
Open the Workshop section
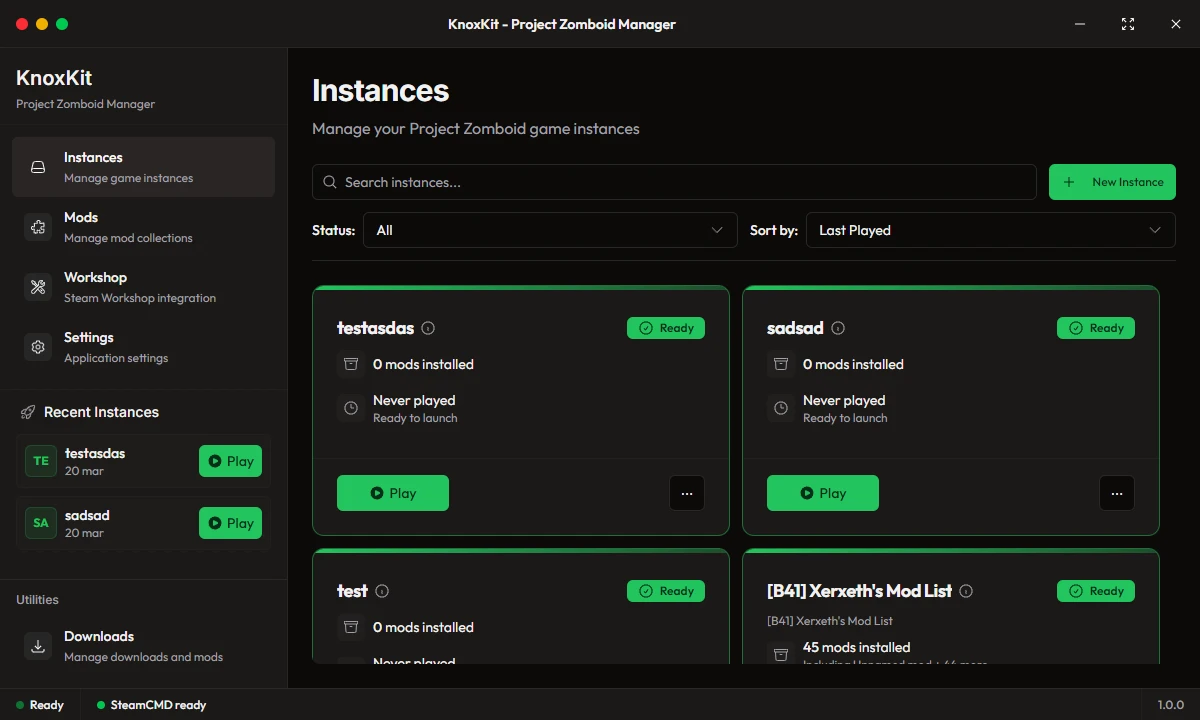click(144, 287)
